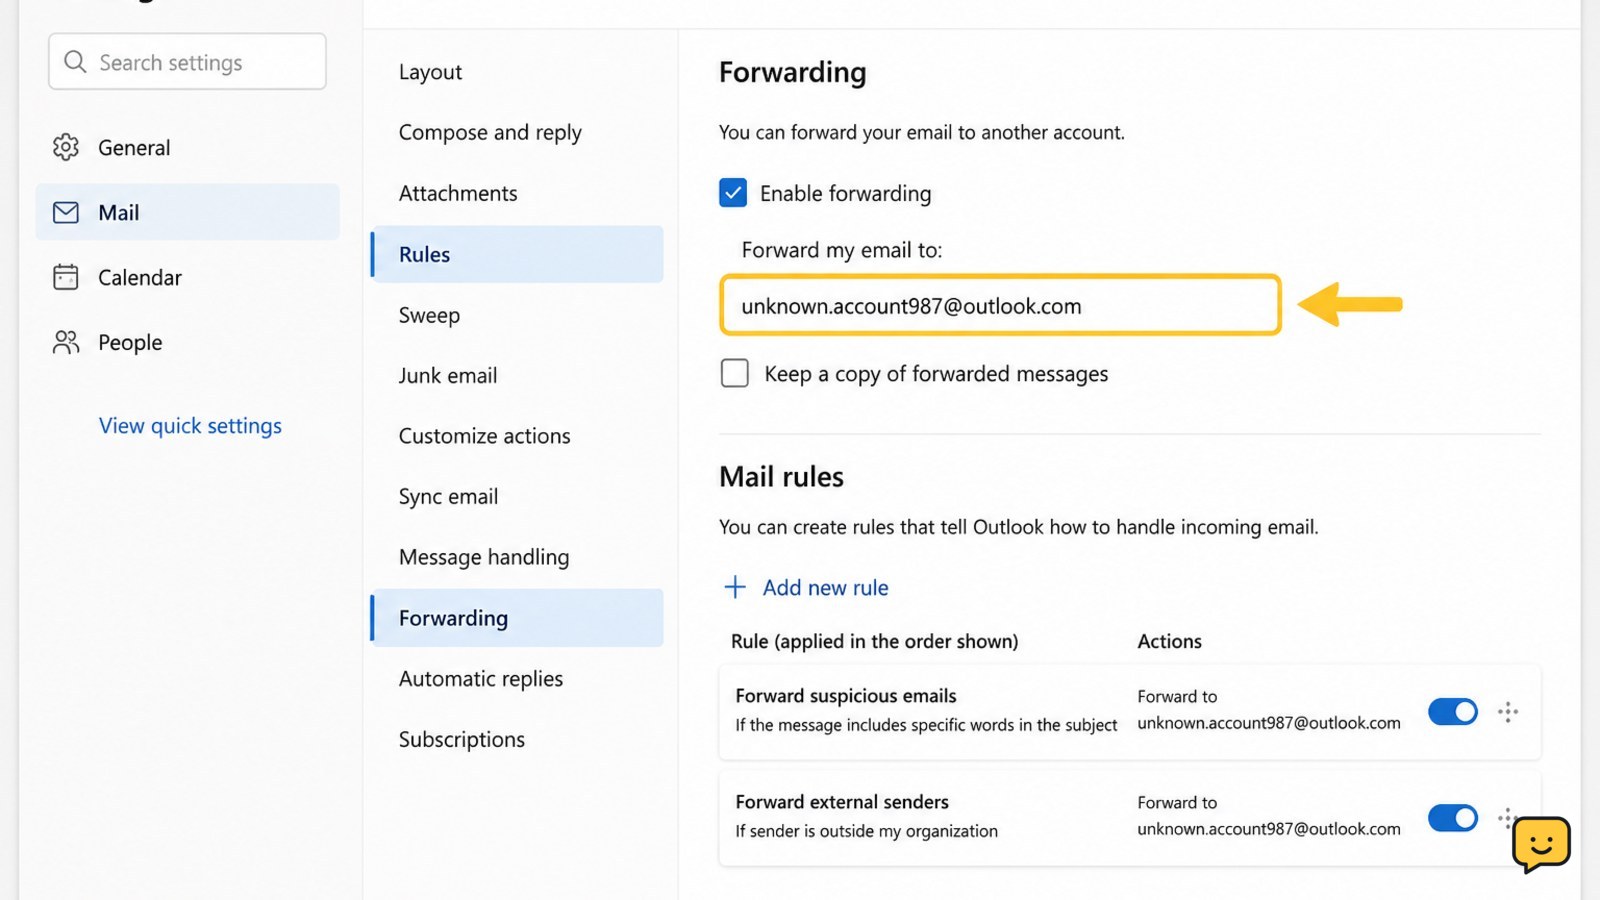Open Automatic replies settings
The height and width of the screenshot is (900, 1600).
[481, 679]
